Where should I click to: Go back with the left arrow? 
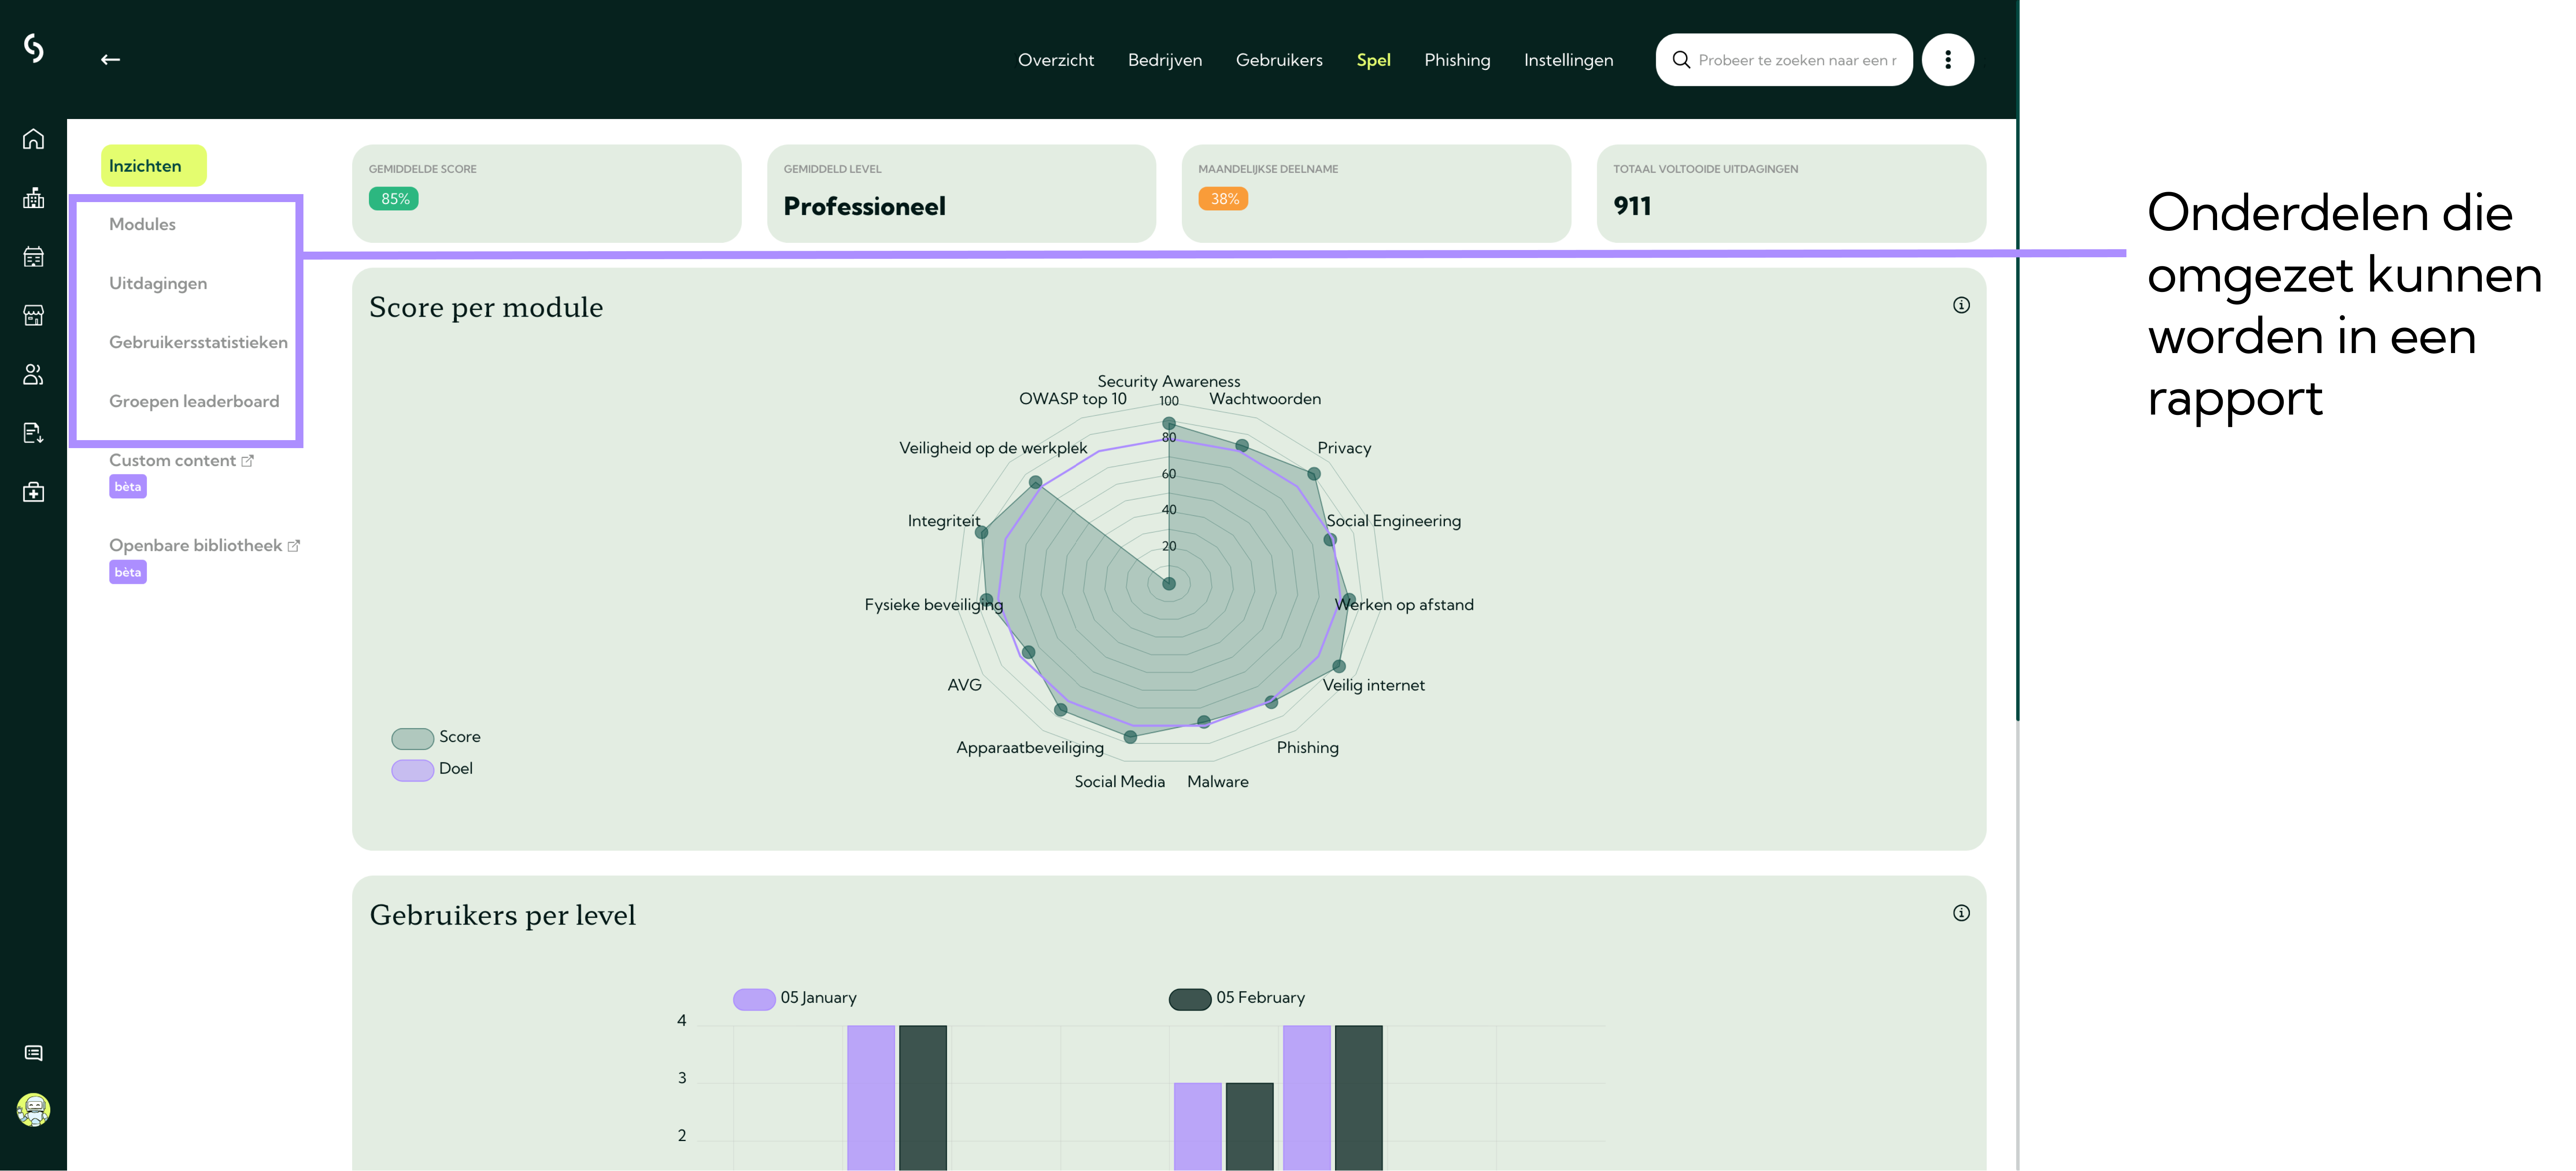tap(110, 60)
